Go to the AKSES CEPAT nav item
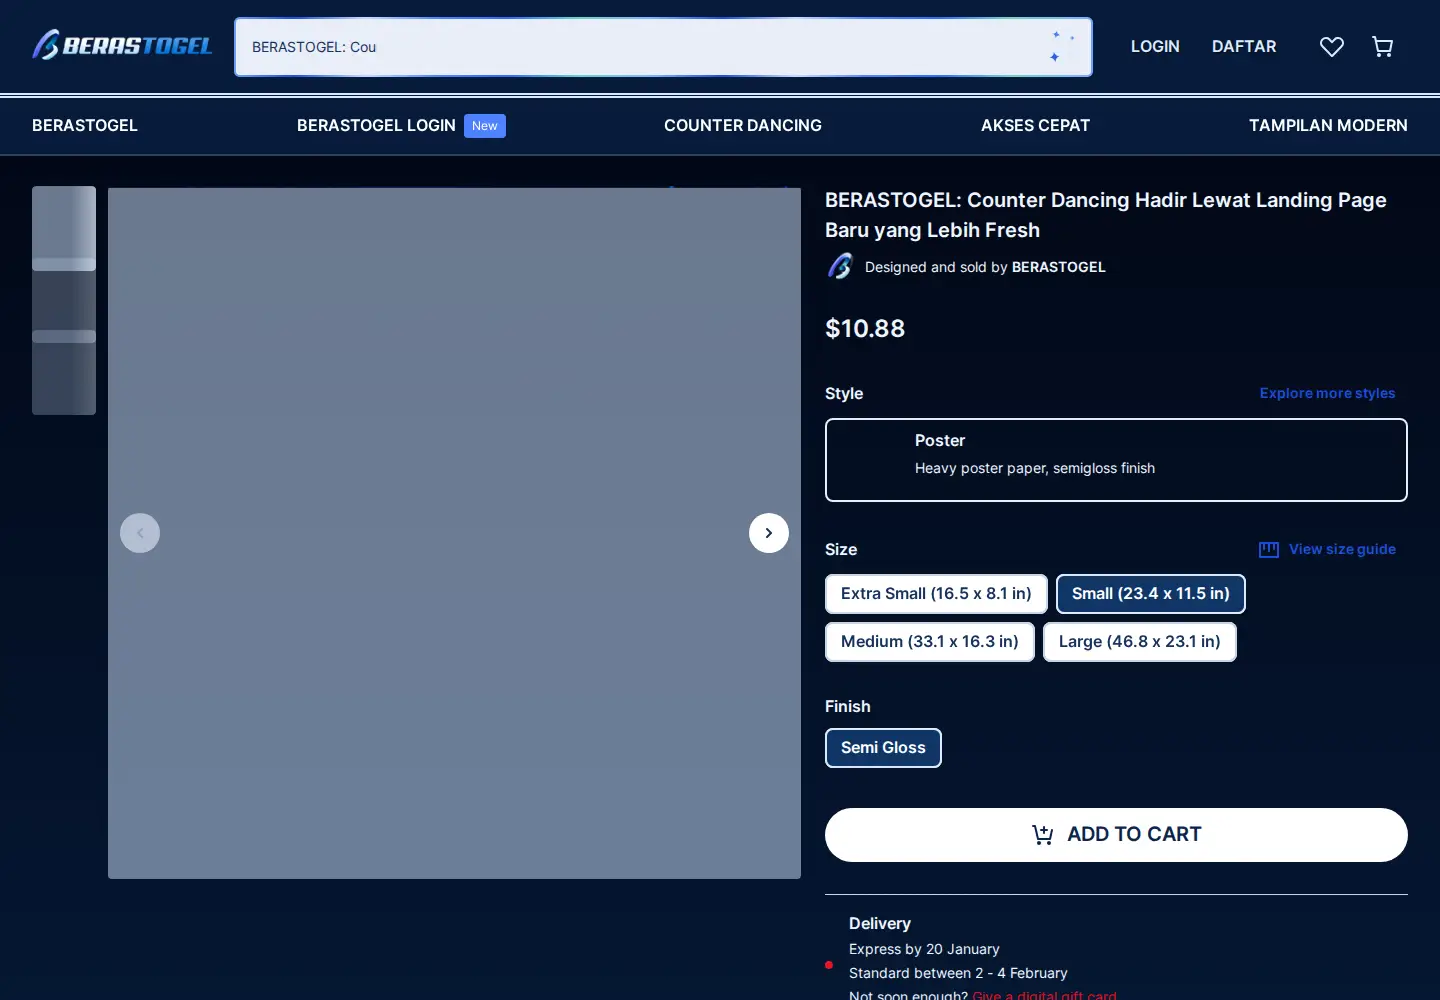Image resolution: width=1440 pixels, height=1000 pixels. coord(1035,126)
